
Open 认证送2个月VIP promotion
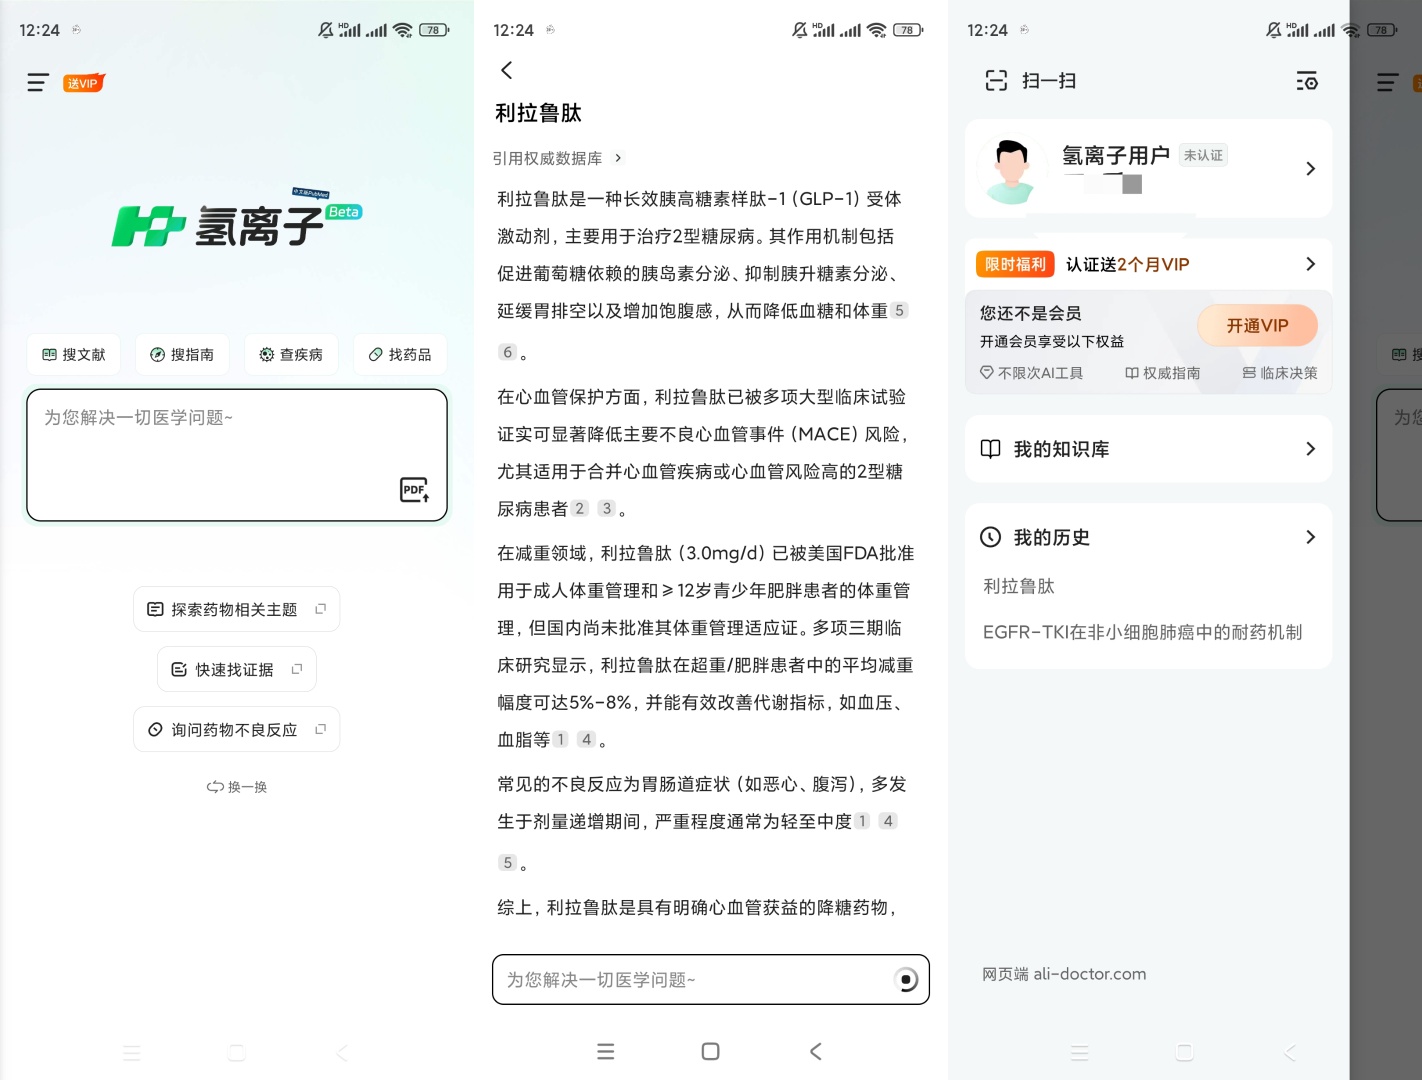1148,264
